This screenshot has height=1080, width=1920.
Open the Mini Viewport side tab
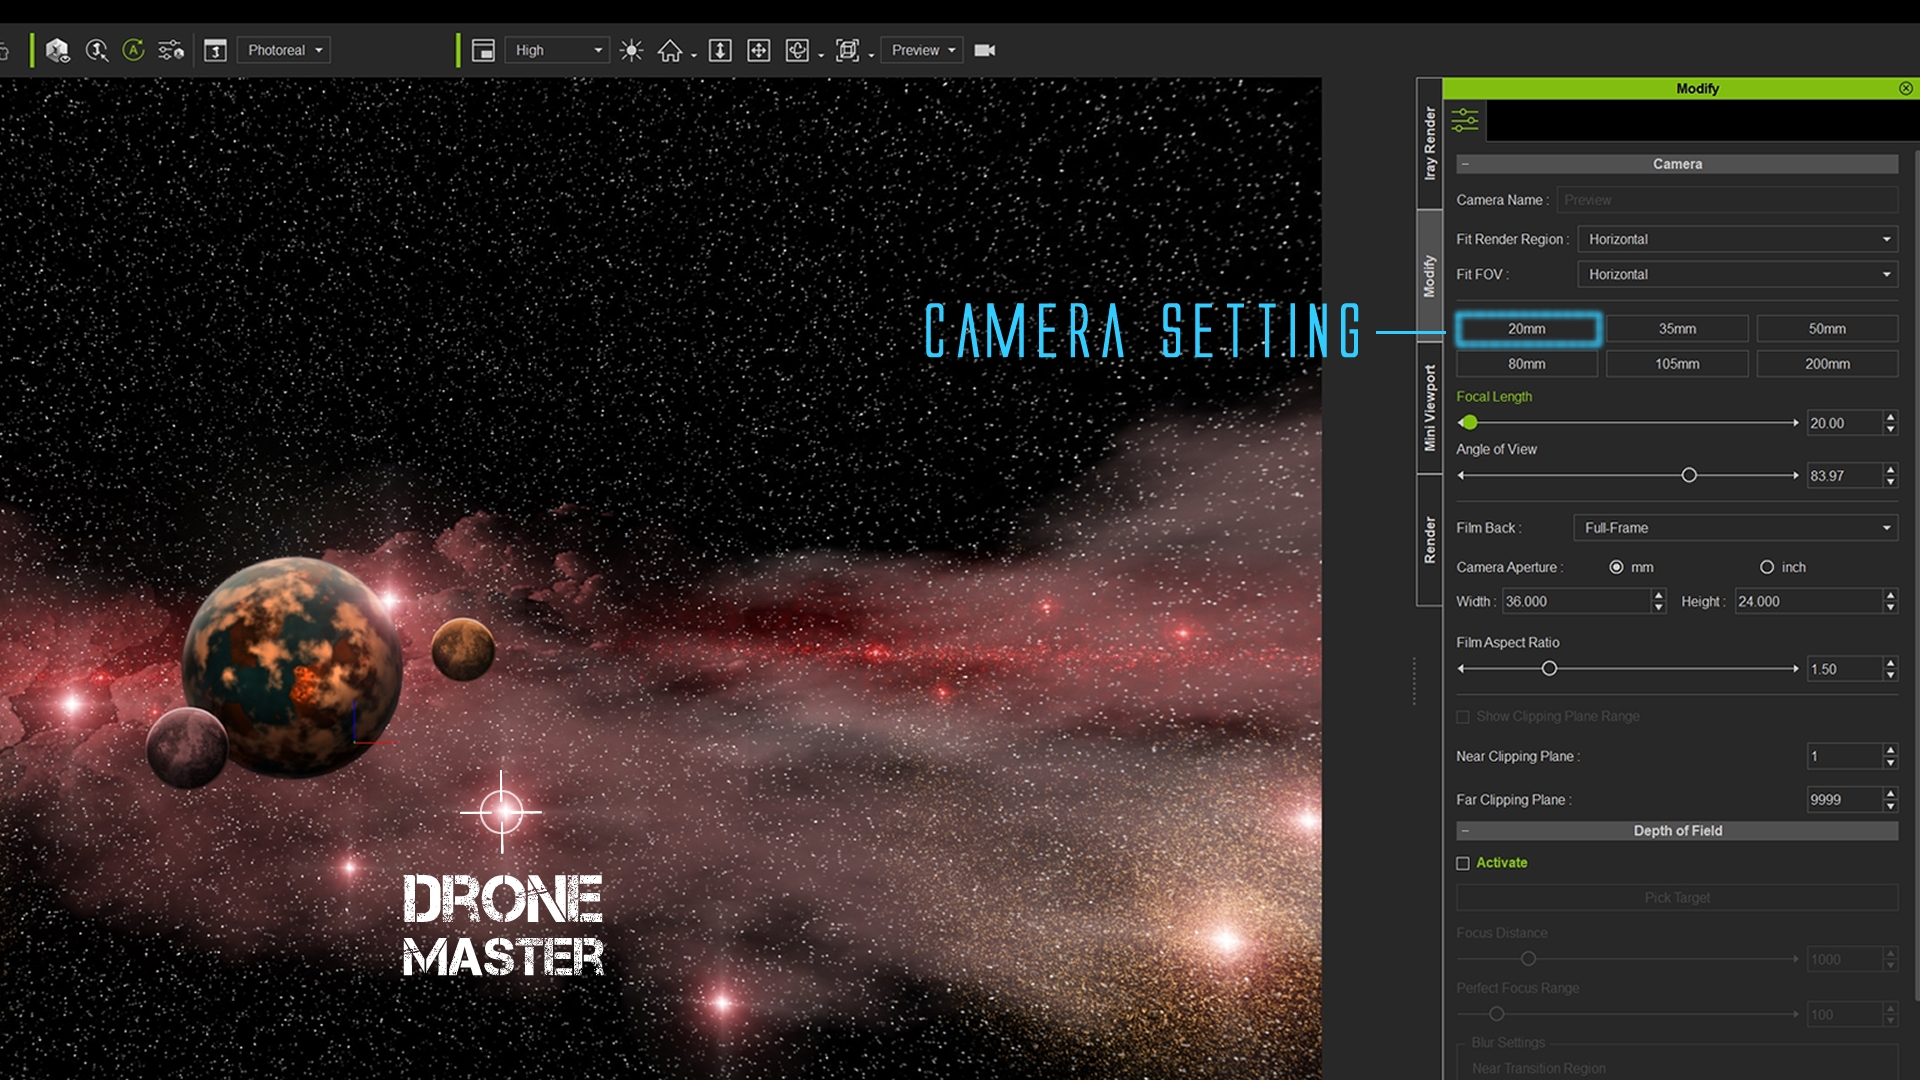(1429, 408)
